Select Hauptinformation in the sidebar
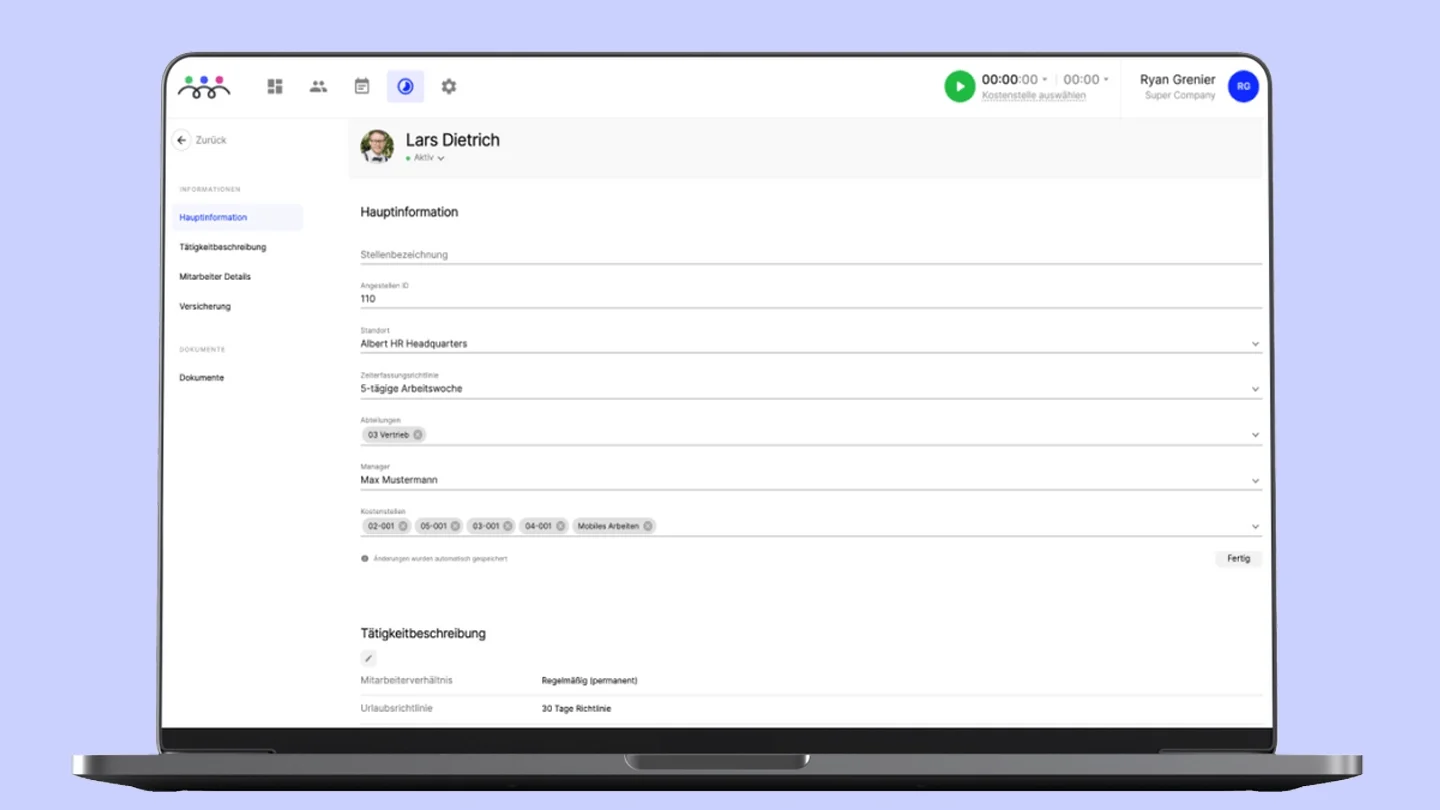The image size is (1440, 810). (x=237, y=217)
